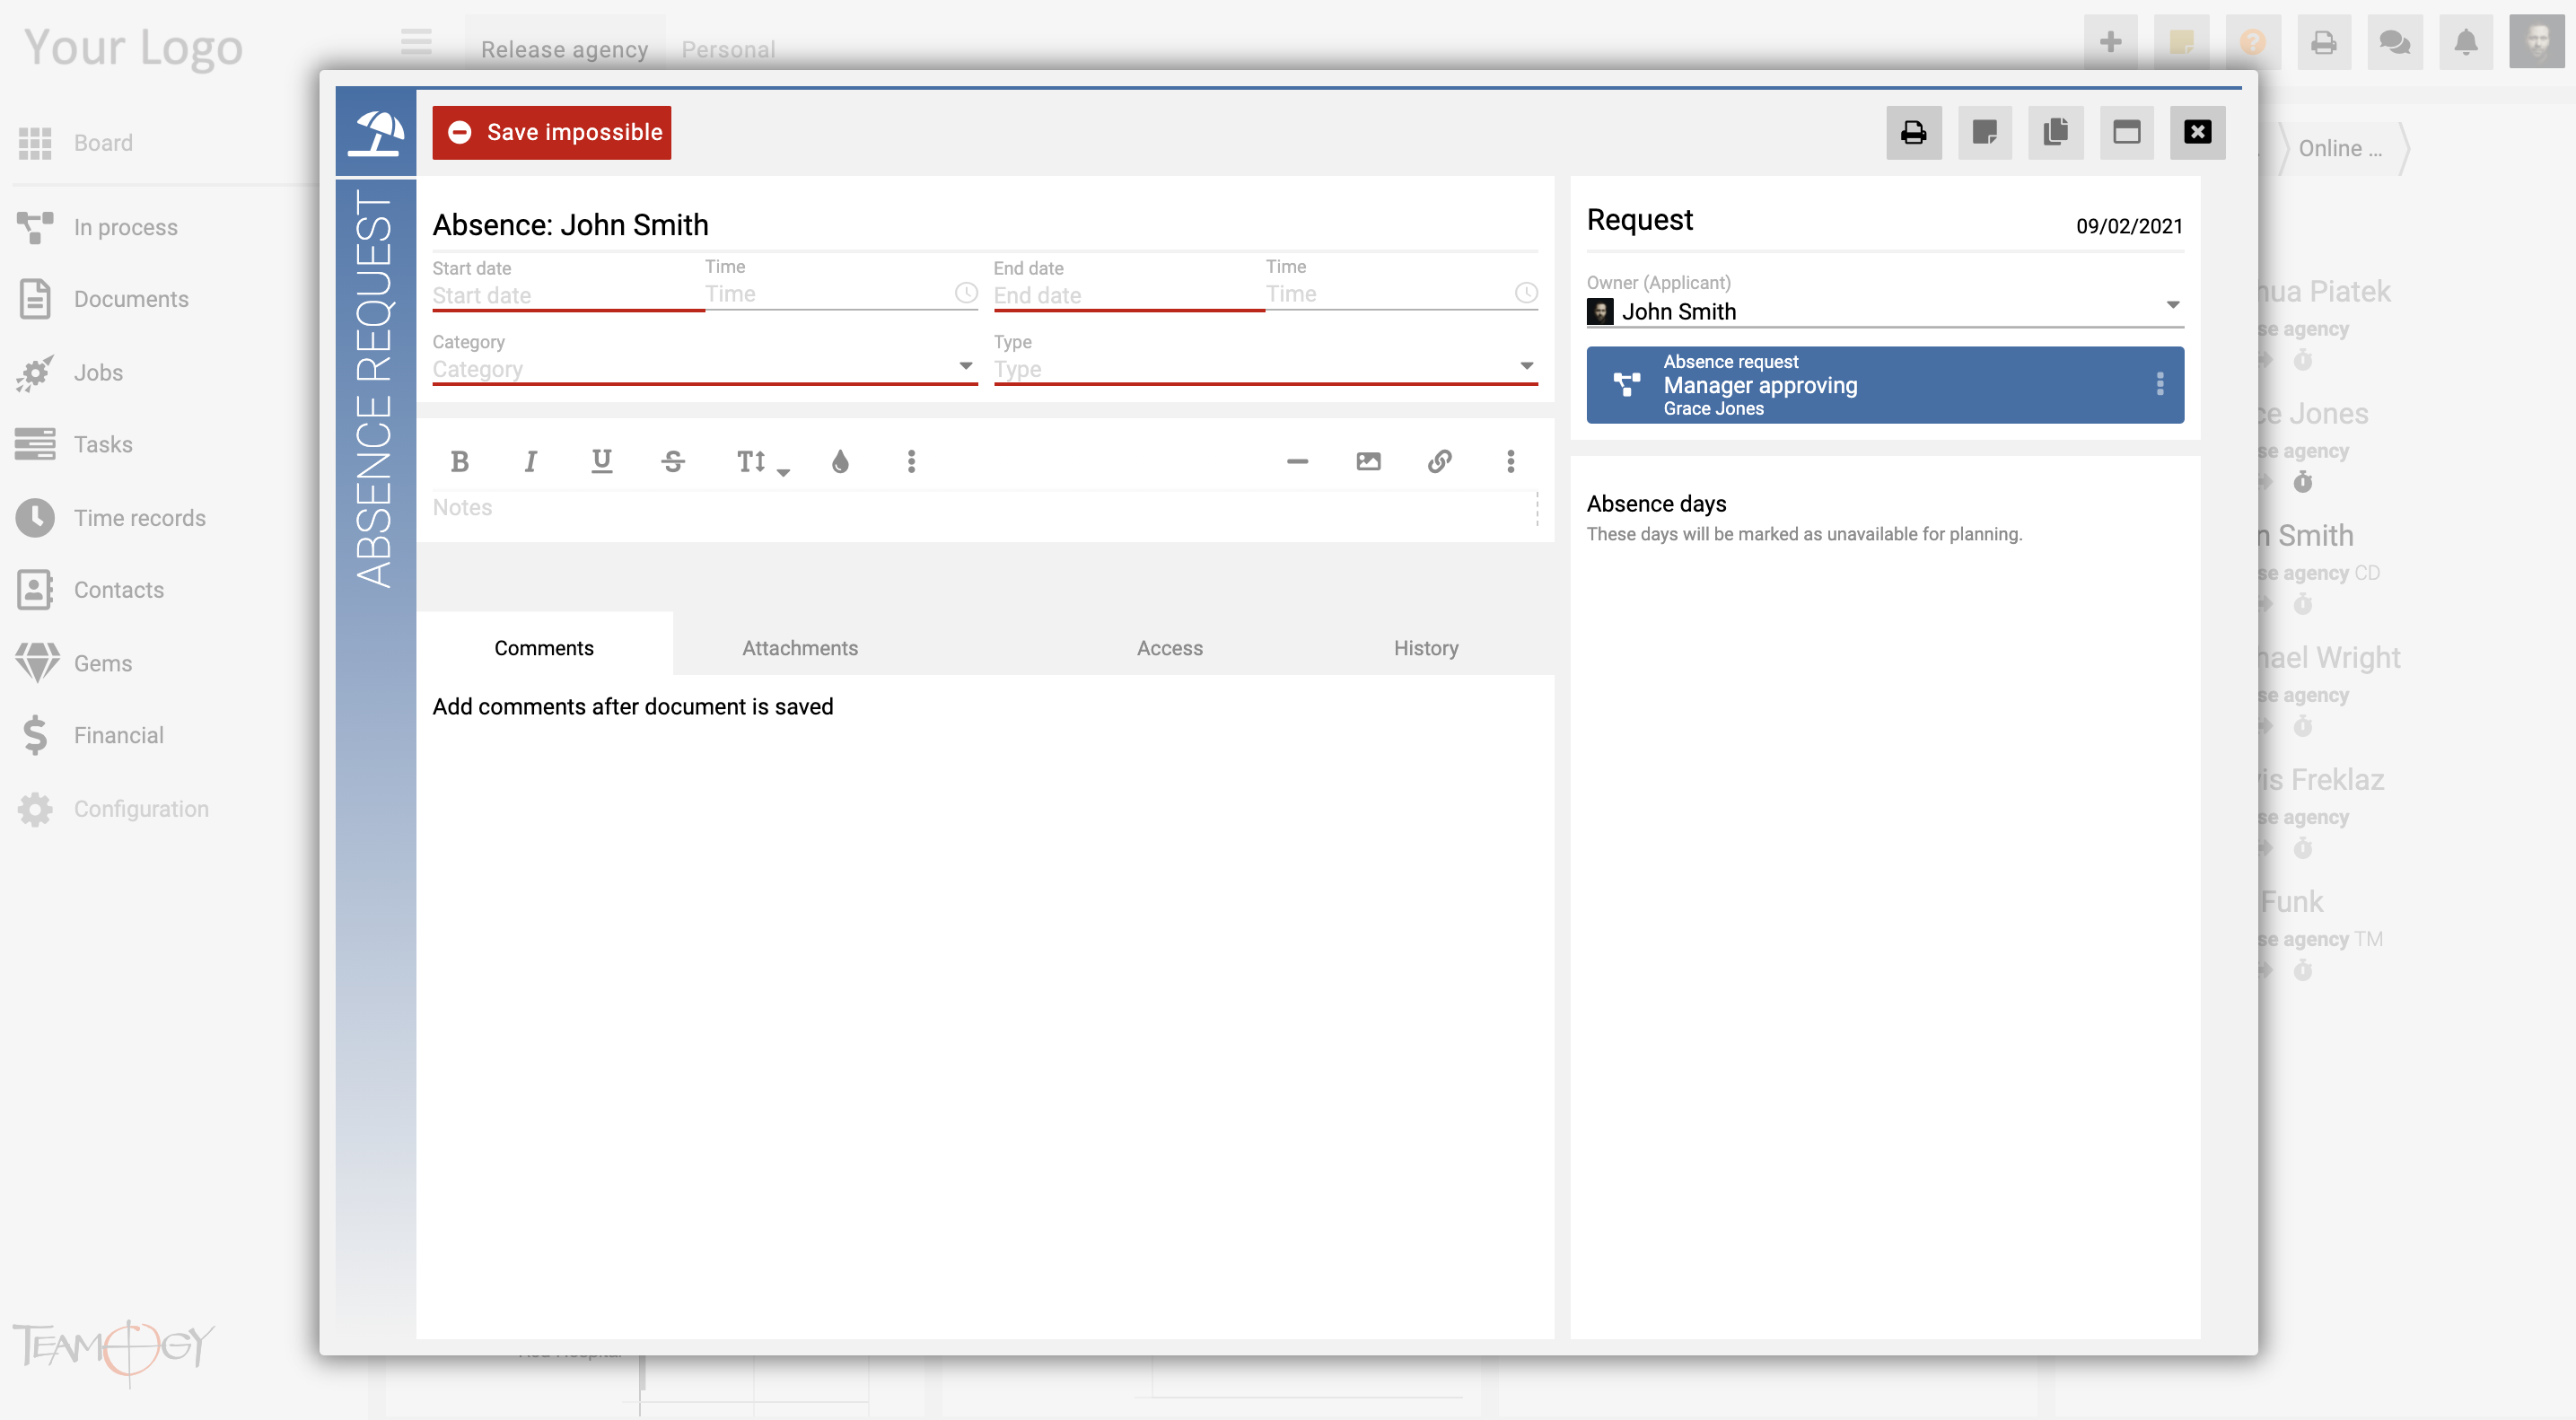Screen dimensions: 2576x1420
Task: Switch to the History tab
Action: pos(1426,647)
